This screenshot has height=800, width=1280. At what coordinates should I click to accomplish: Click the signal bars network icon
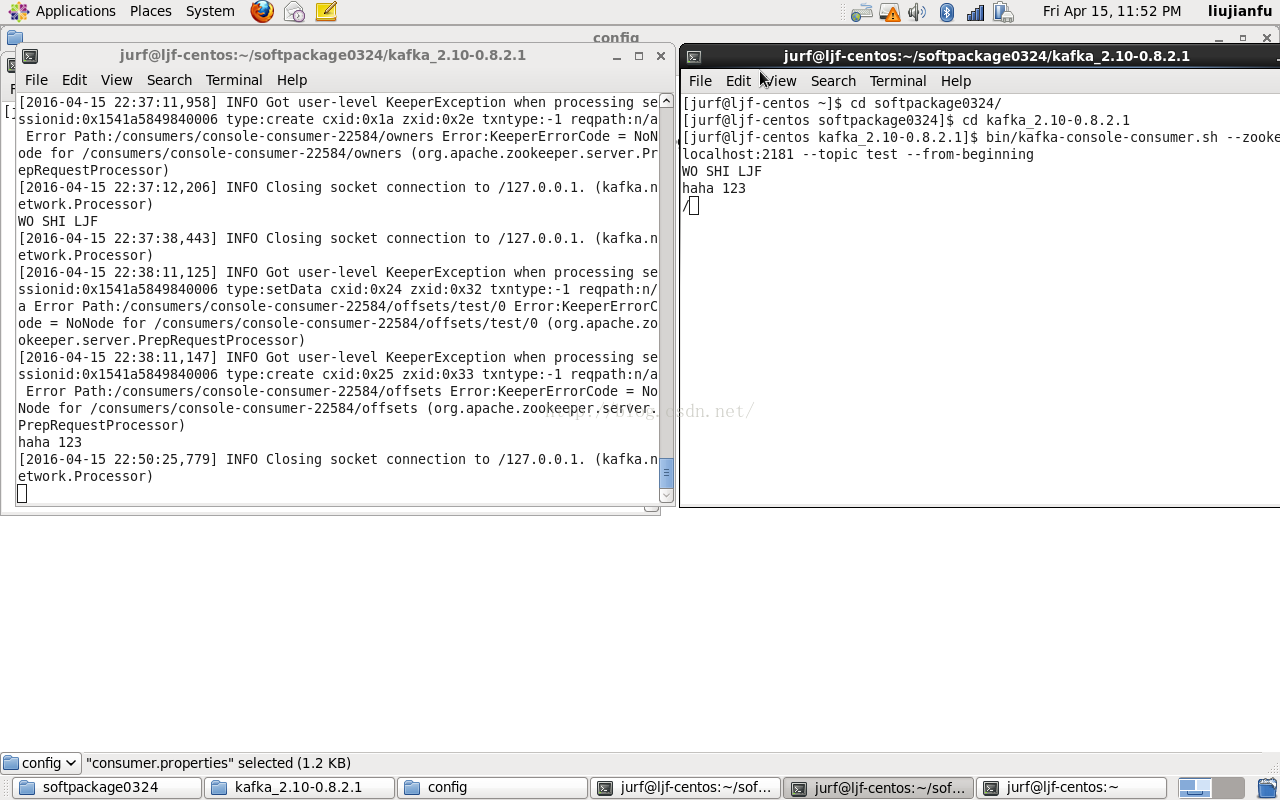point(975,12)
